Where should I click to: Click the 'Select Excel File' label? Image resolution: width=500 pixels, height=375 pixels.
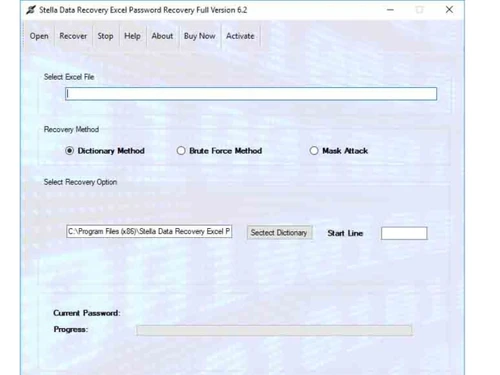click(x=69, y=77)
